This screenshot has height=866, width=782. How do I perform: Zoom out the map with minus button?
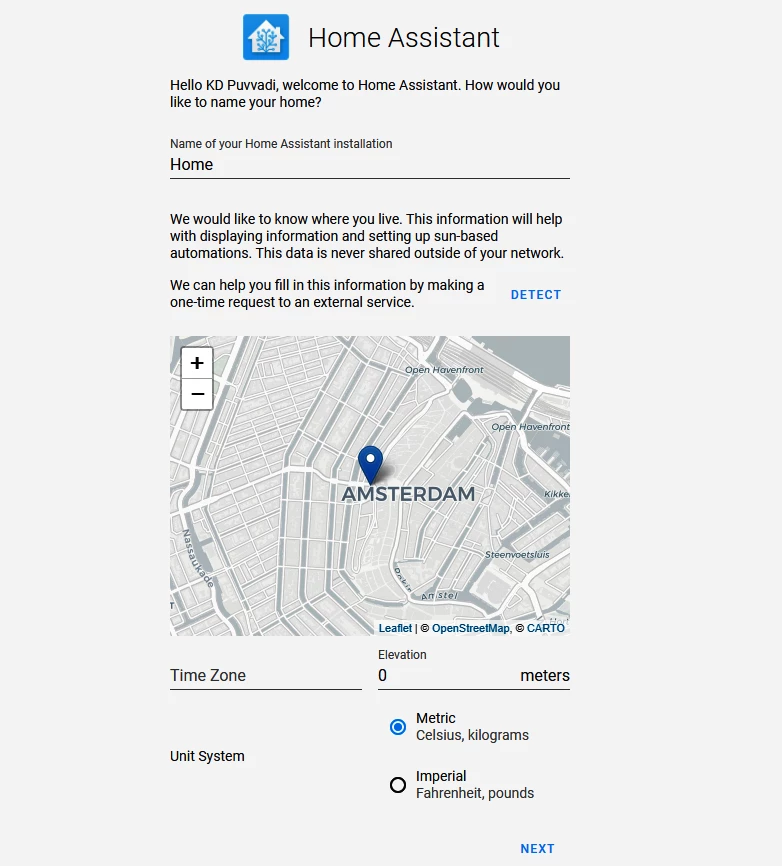197,394
